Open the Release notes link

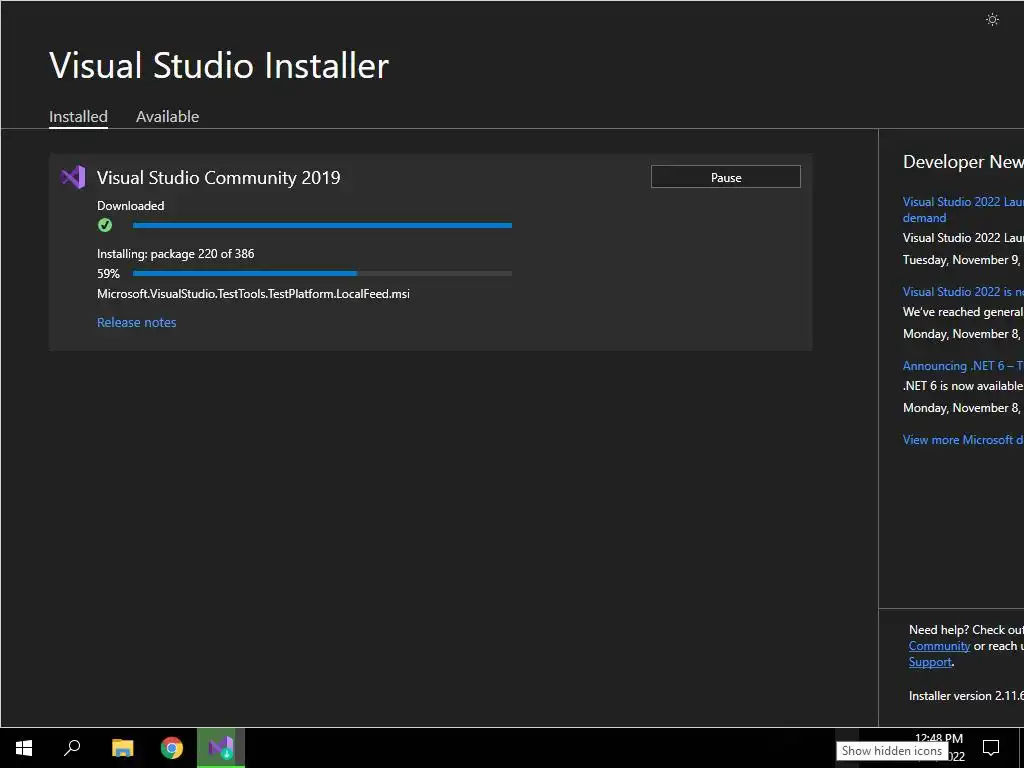(x=136, y=322)
